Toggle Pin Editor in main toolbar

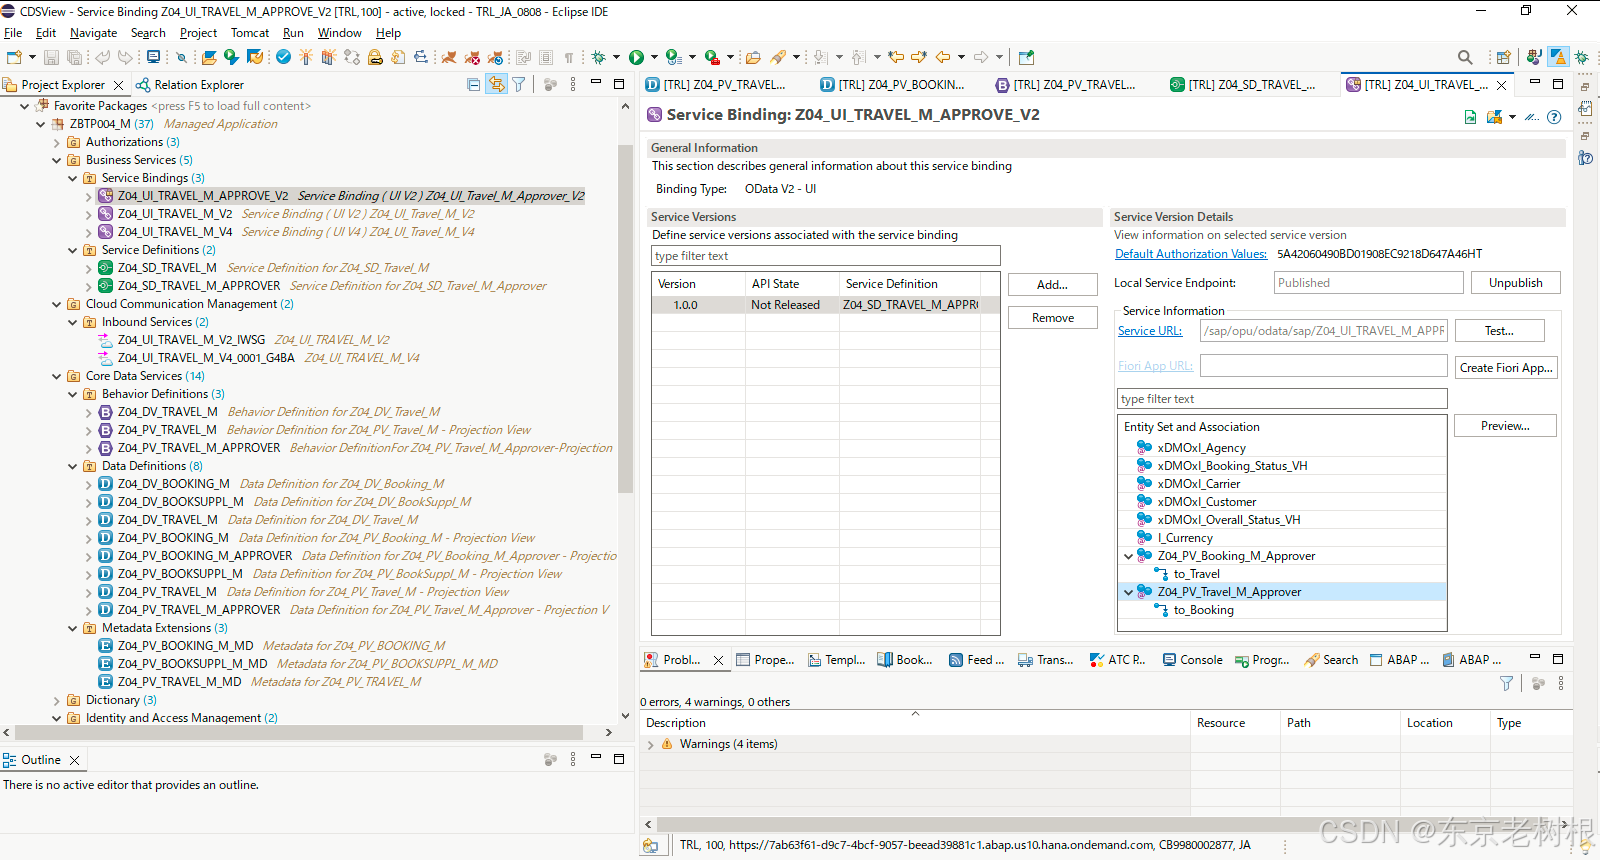click(x=1026, y=57)
